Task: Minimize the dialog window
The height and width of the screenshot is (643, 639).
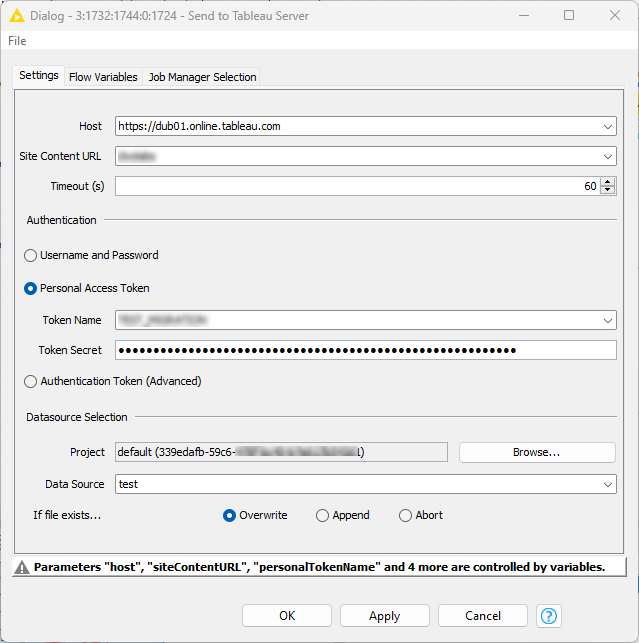Action: [x=524, y=16]
